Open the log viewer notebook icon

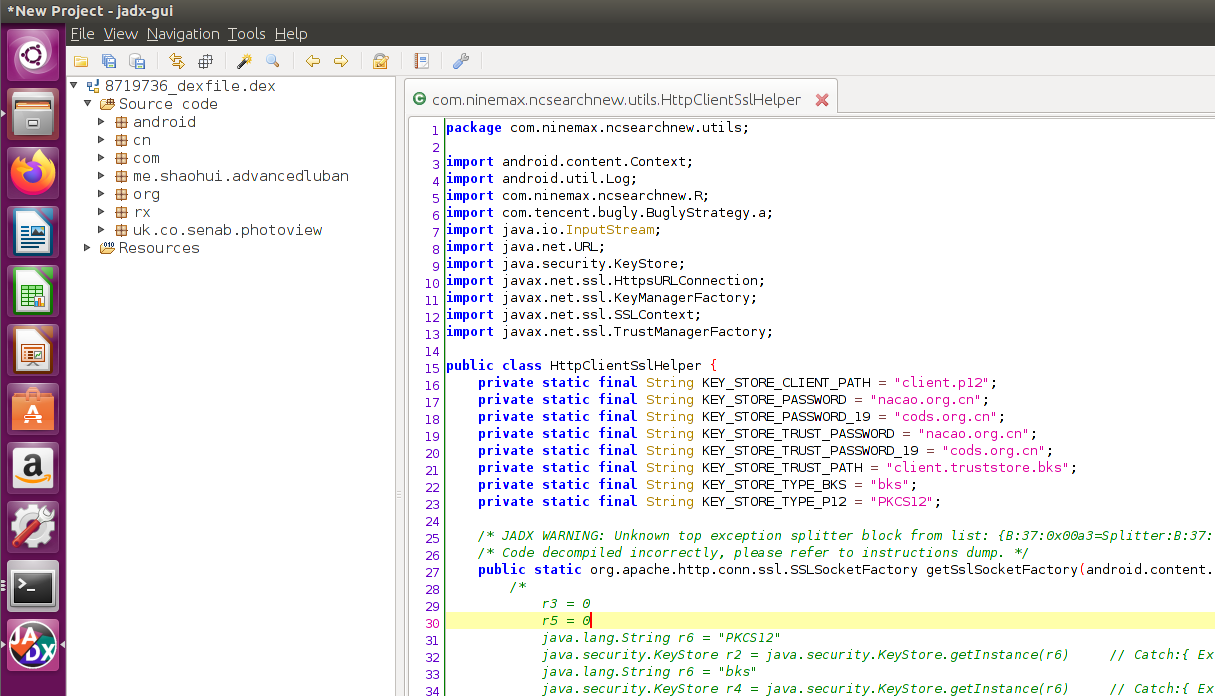click(421, 61)
